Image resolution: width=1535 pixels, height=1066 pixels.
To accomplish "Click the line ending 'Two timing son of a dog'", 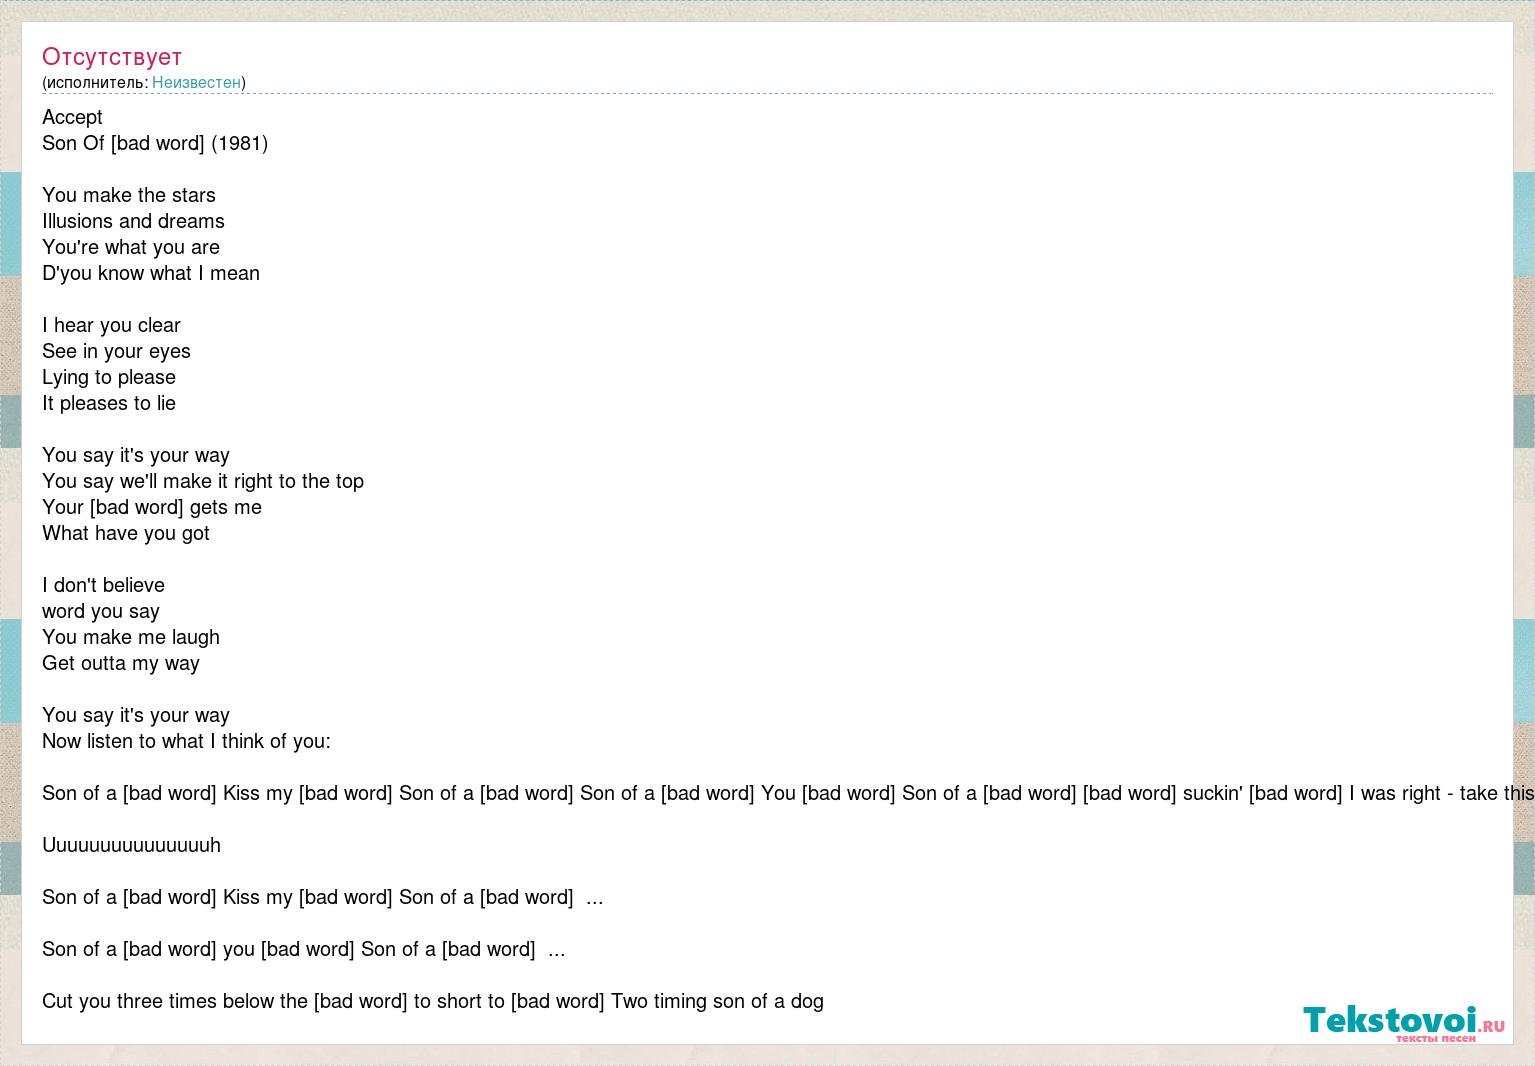I will [433, 1001].
